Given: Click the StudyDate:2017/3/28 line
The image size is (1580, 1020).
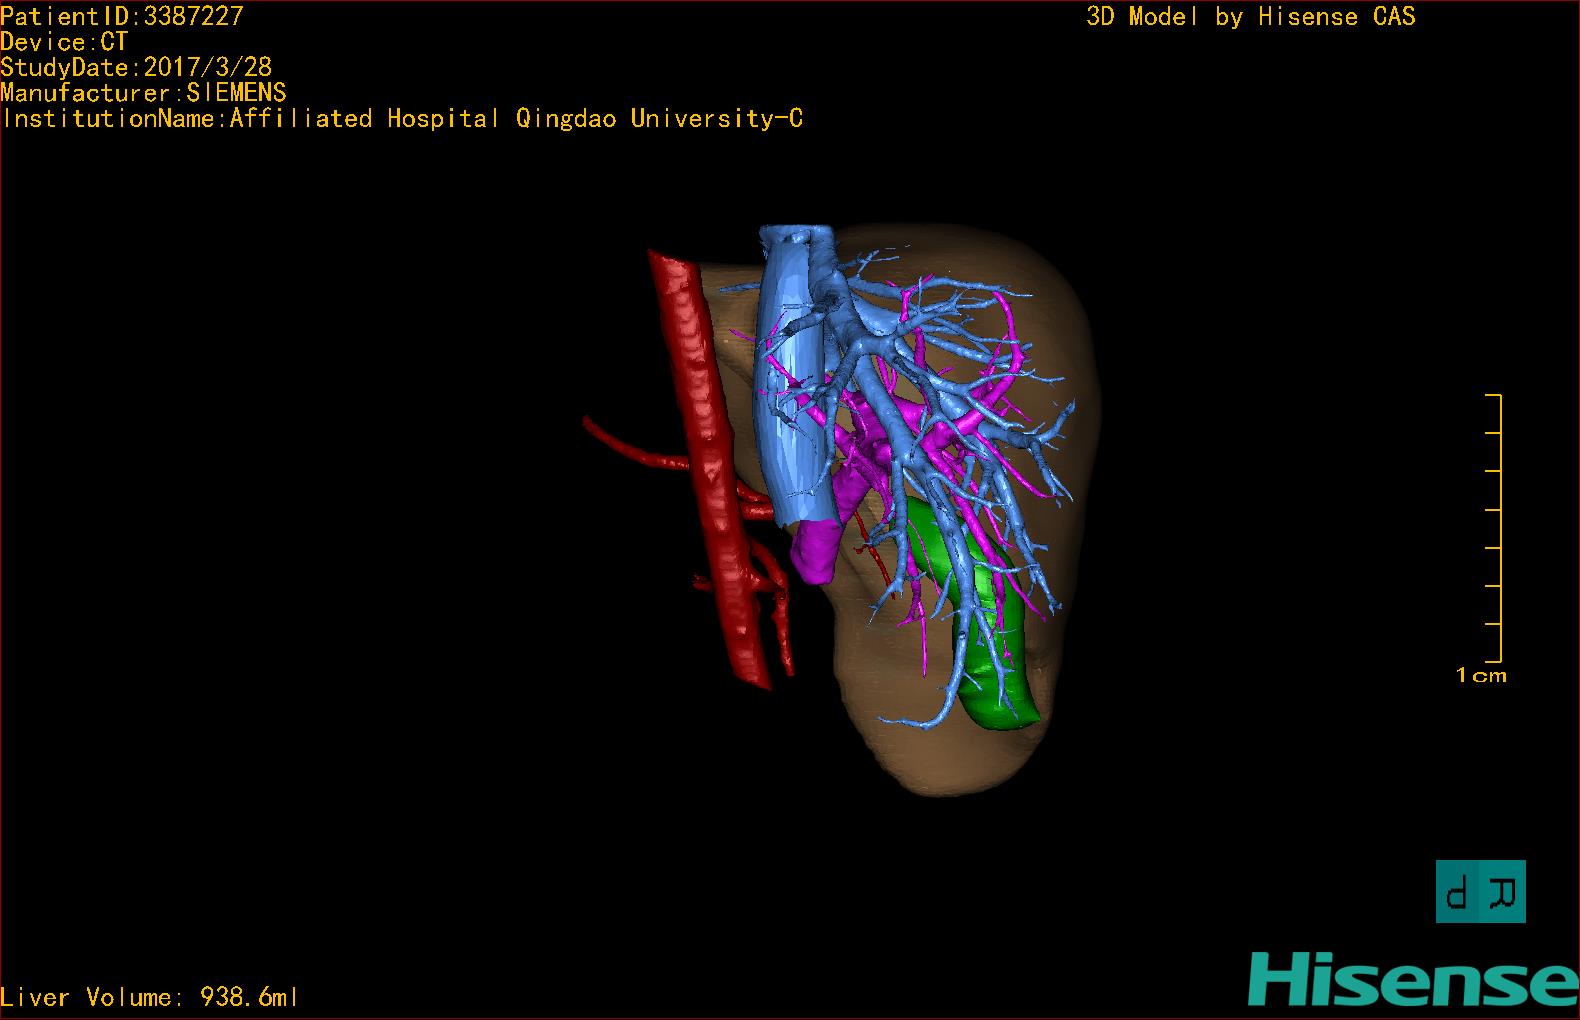Looking at the screenshot, I should coord(136,67).
